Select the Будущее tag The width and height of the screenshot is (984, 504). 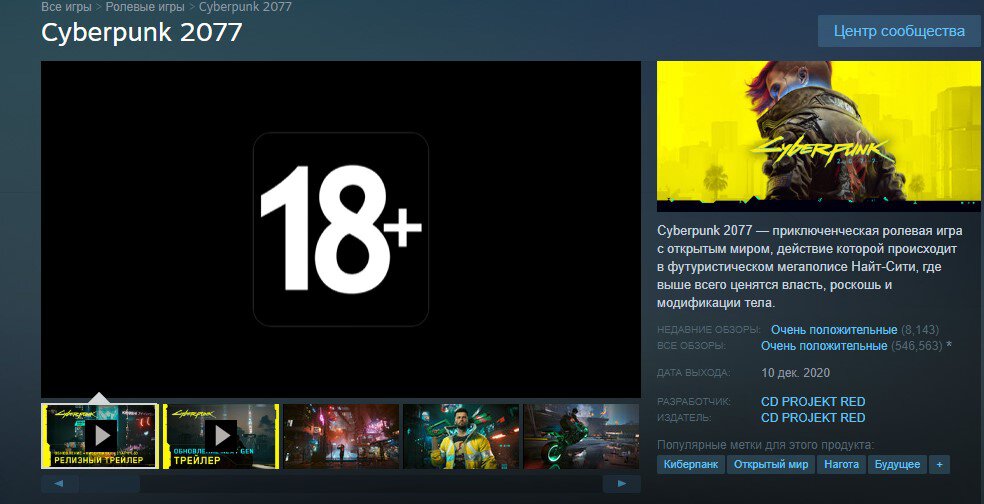pos(899,464)
